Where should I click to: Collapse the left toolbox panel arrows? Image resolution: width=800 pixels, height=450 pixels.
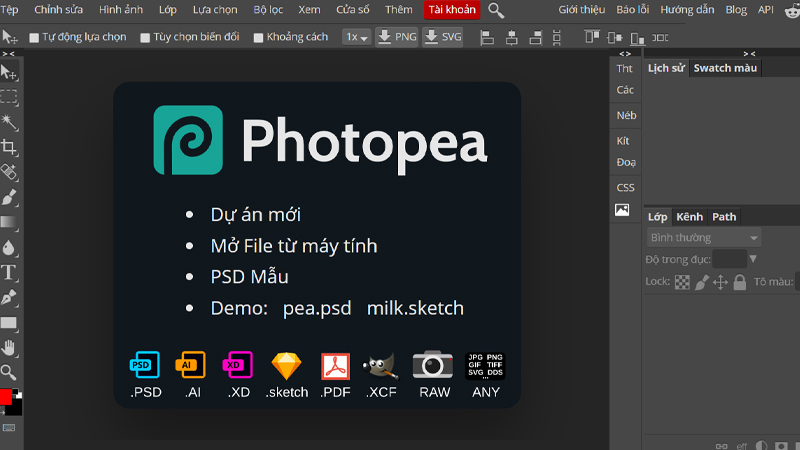(x=8, y=54)
